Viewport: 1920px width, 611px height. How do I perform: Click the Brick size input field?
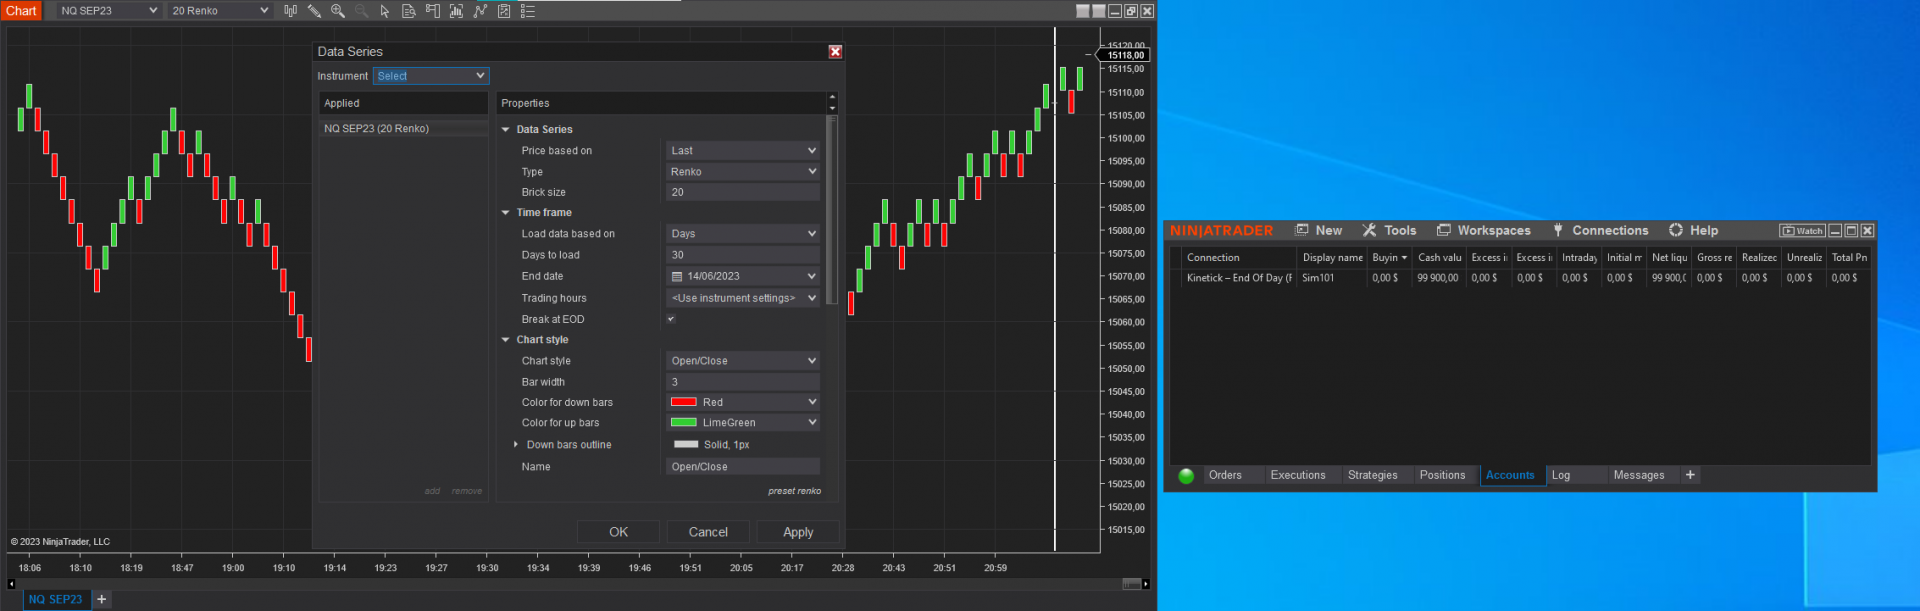743,193
